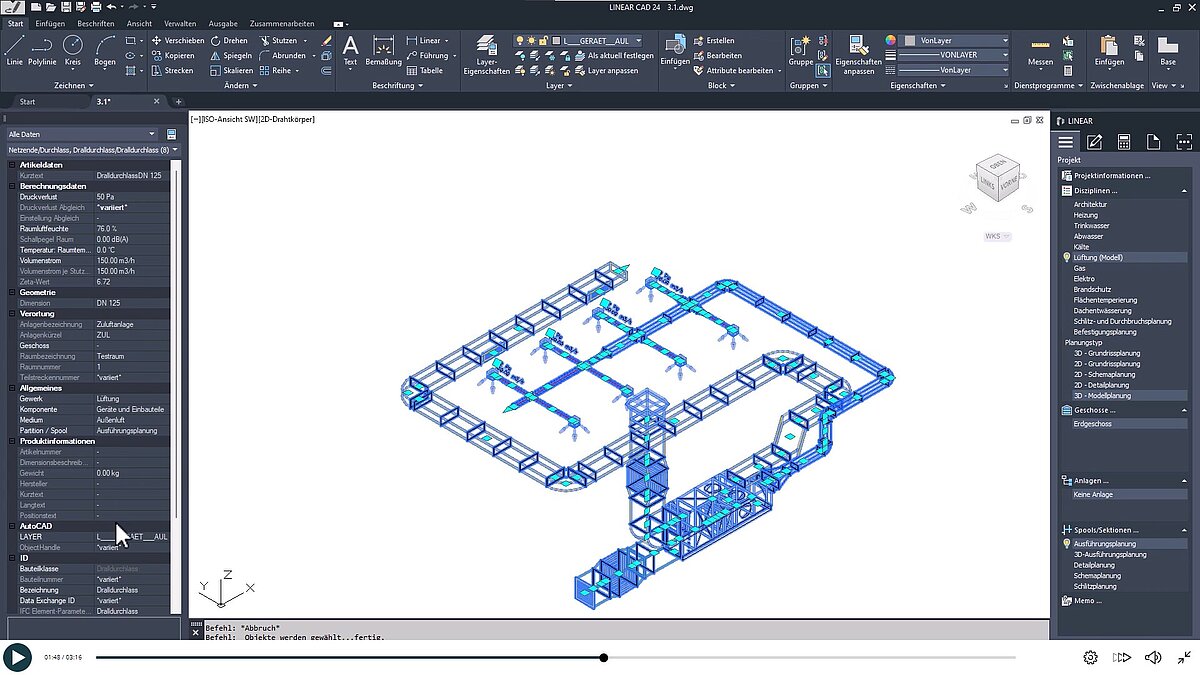Open the Ansicht ribbon tab
Screen dimensions: 1200x675
[140, 23]
